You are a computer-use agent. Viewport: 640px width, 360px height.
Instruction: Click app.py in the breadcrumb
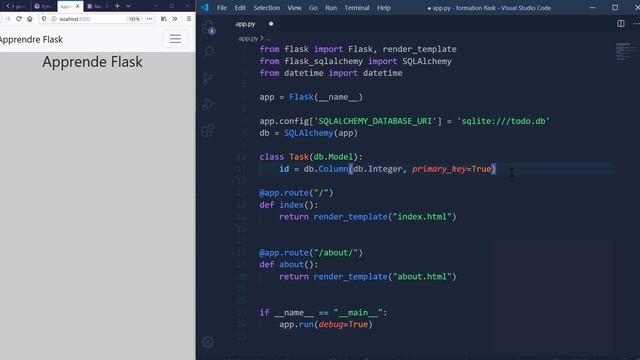click(x=248, y=38)
